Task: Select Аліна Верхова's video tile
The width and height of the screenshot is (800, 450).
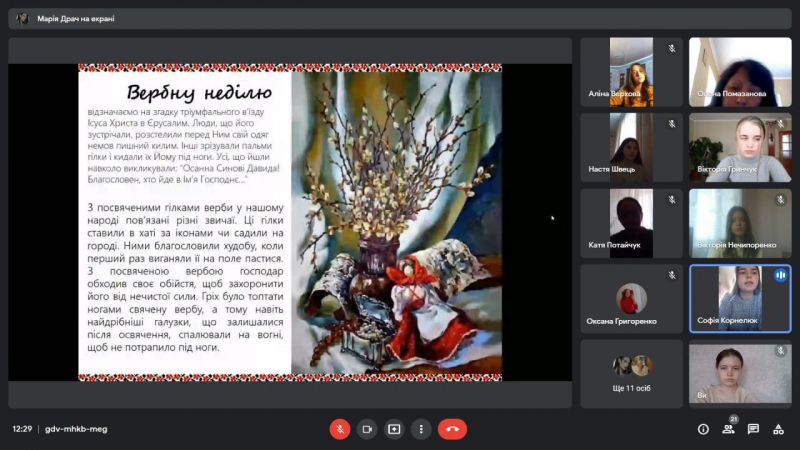Action: coord(631,72)
